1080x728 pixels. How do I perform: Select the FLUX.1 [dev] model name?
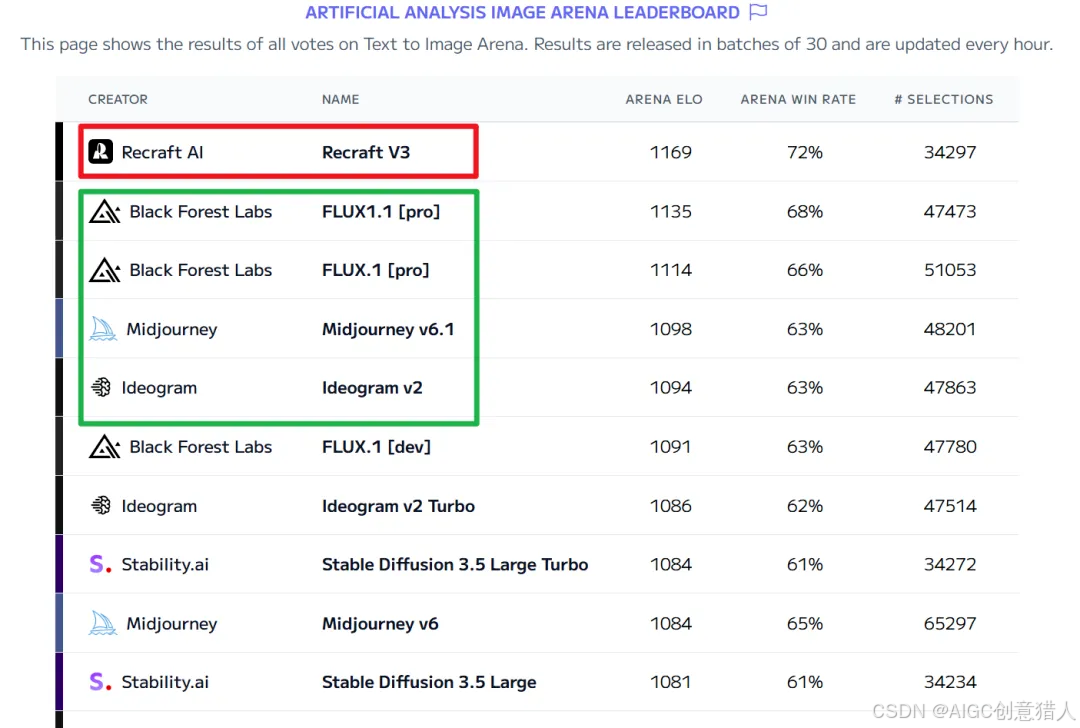click(x=376, y=447)
